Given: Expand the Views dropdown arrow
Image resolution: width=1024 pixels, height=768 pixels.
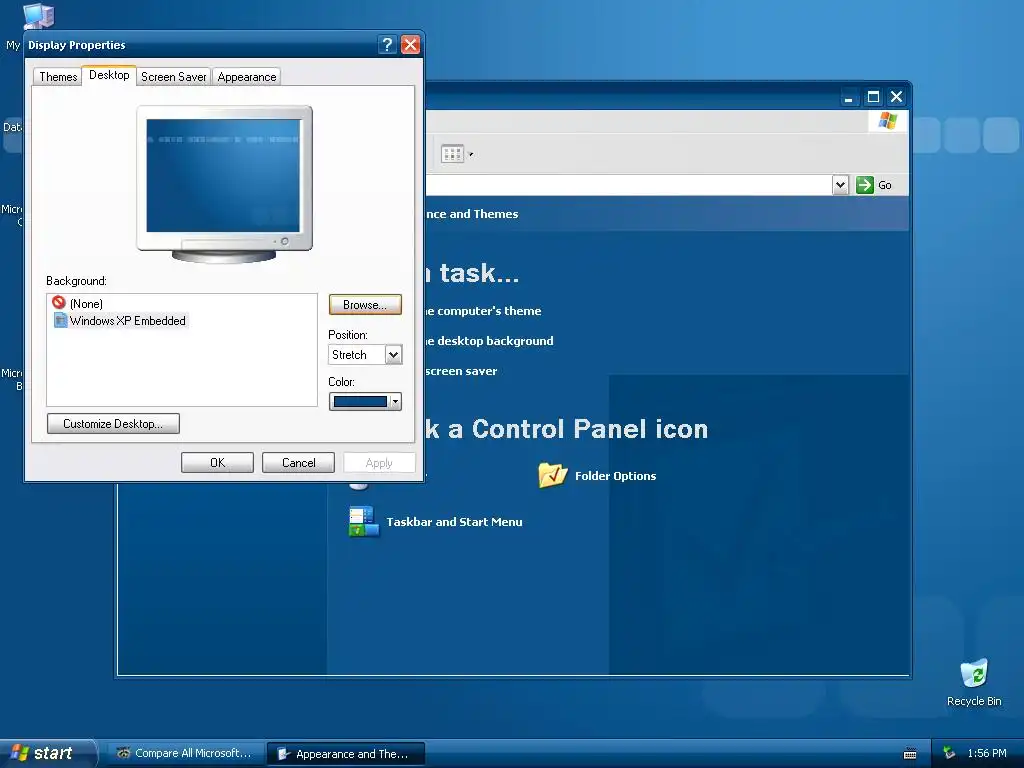Looking at the screenshot, I should point(471,155).
